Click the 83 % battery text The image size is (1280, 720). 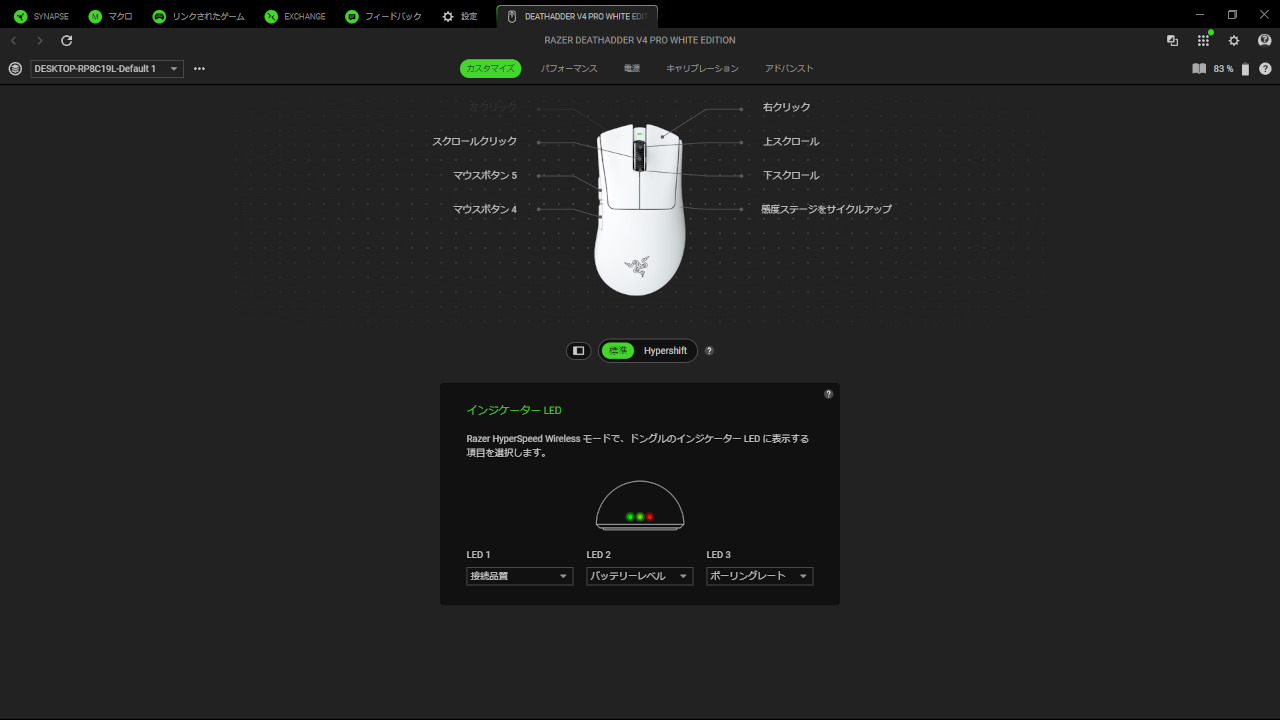click(1223, 69)
